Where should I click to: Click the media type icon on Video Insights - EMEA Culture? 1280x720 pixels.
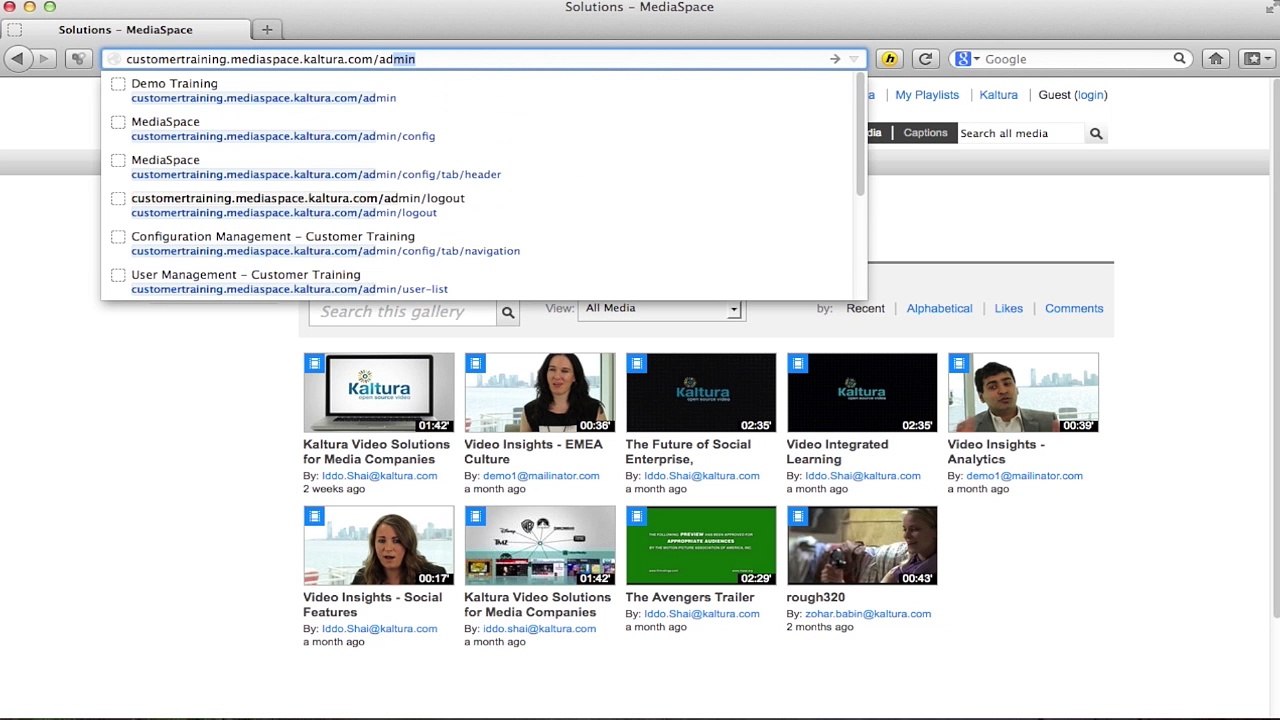coord(475,363)
